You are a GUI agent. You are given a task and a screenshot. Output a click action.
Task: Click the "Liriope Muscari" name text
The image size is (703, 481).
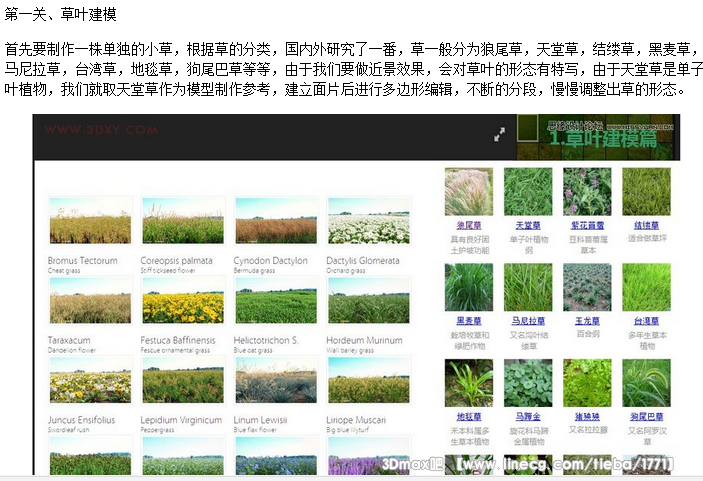tap(356, 420)
